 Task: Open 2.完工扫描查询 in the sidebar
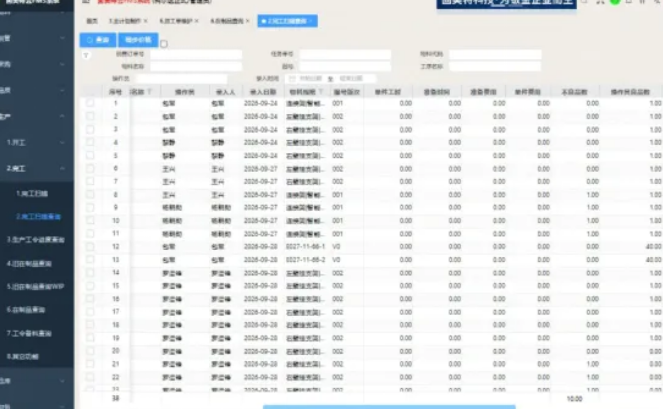point(38,217)
